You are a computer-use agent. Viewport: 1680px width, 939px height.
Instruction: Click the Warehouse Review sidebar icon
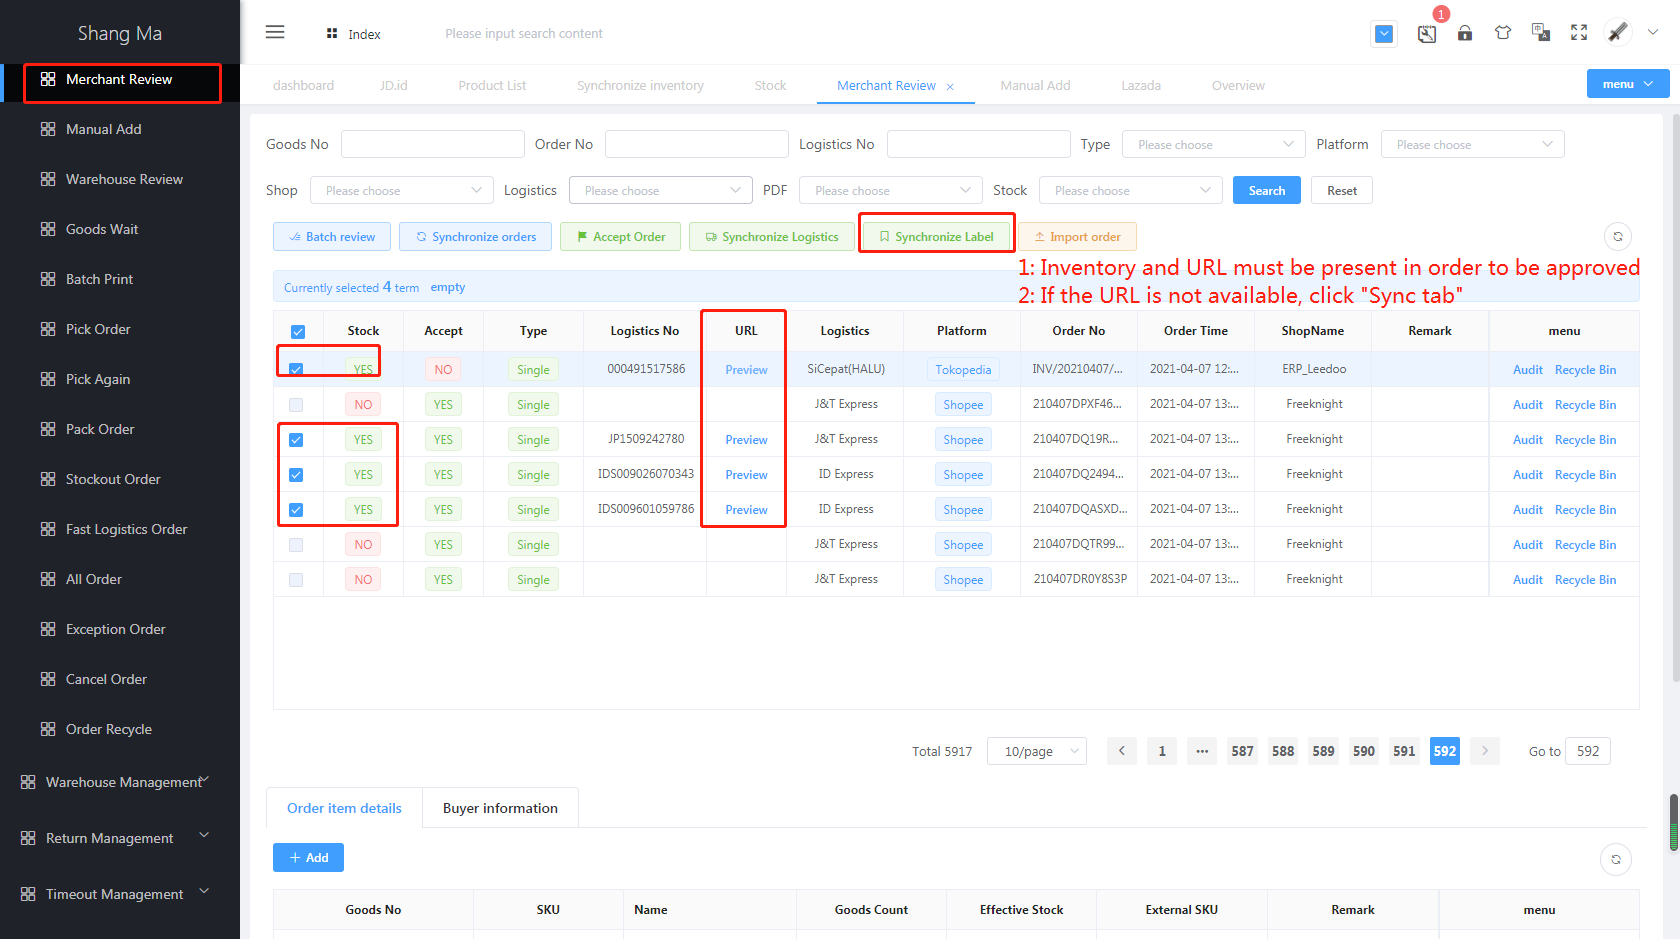point(48,179)
